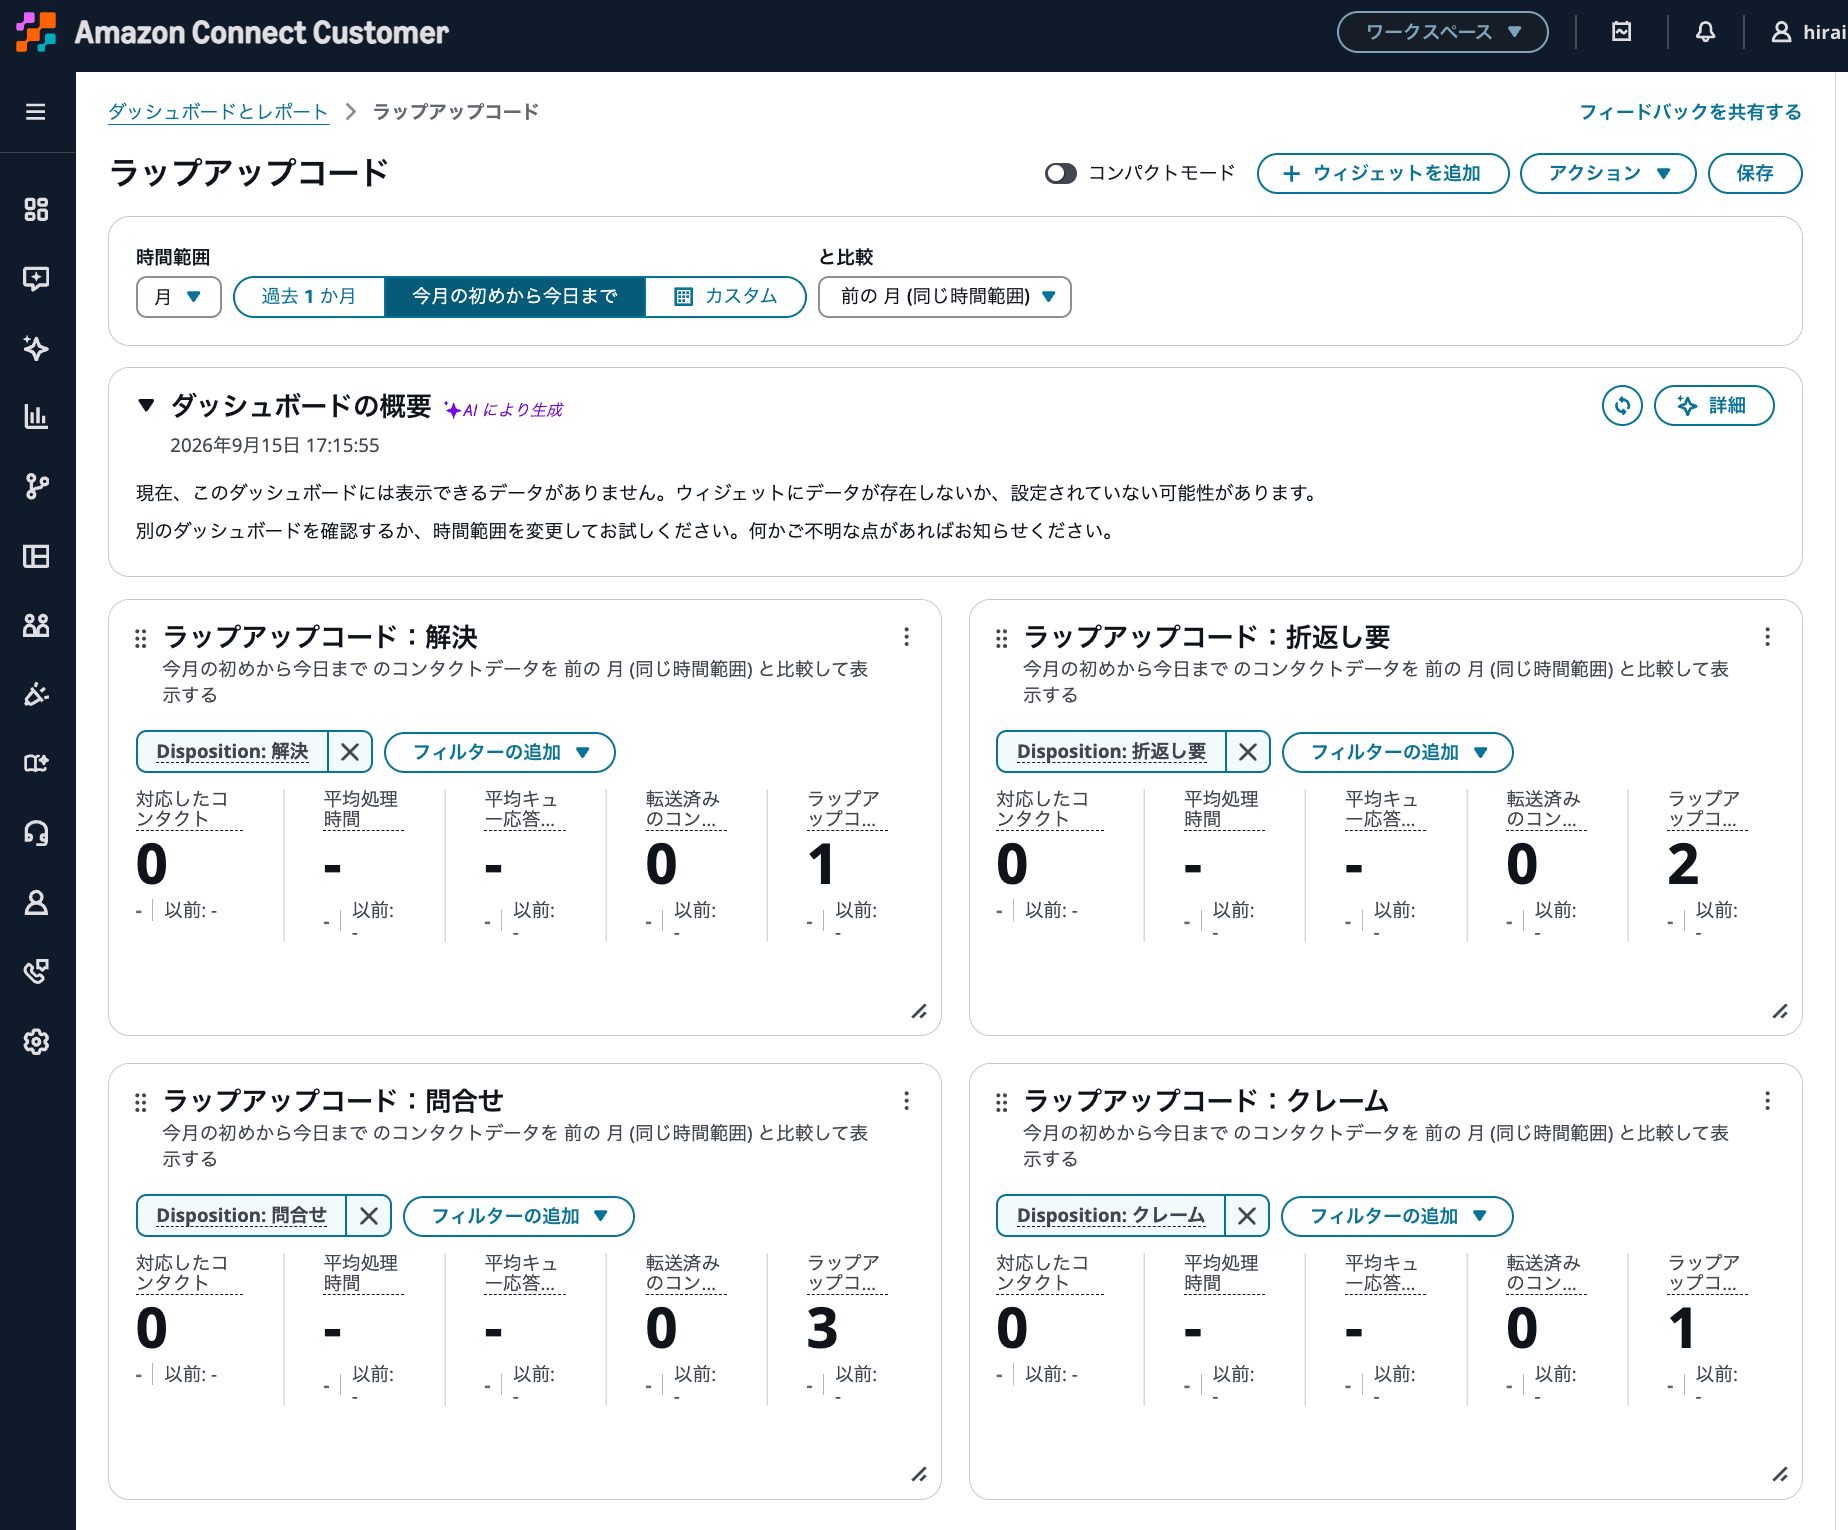The image size is (1848, 1530).
Task: Open the chat-plus icon in sidebar
Action: coord(36,279)
